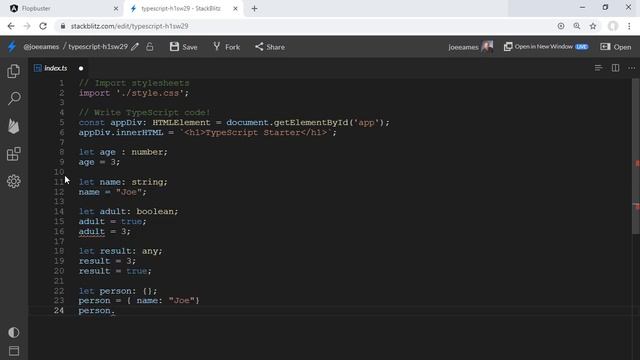640x360 pixels.
Task: Click the StackBlitz lightning logo
Action: pos(11,47)
